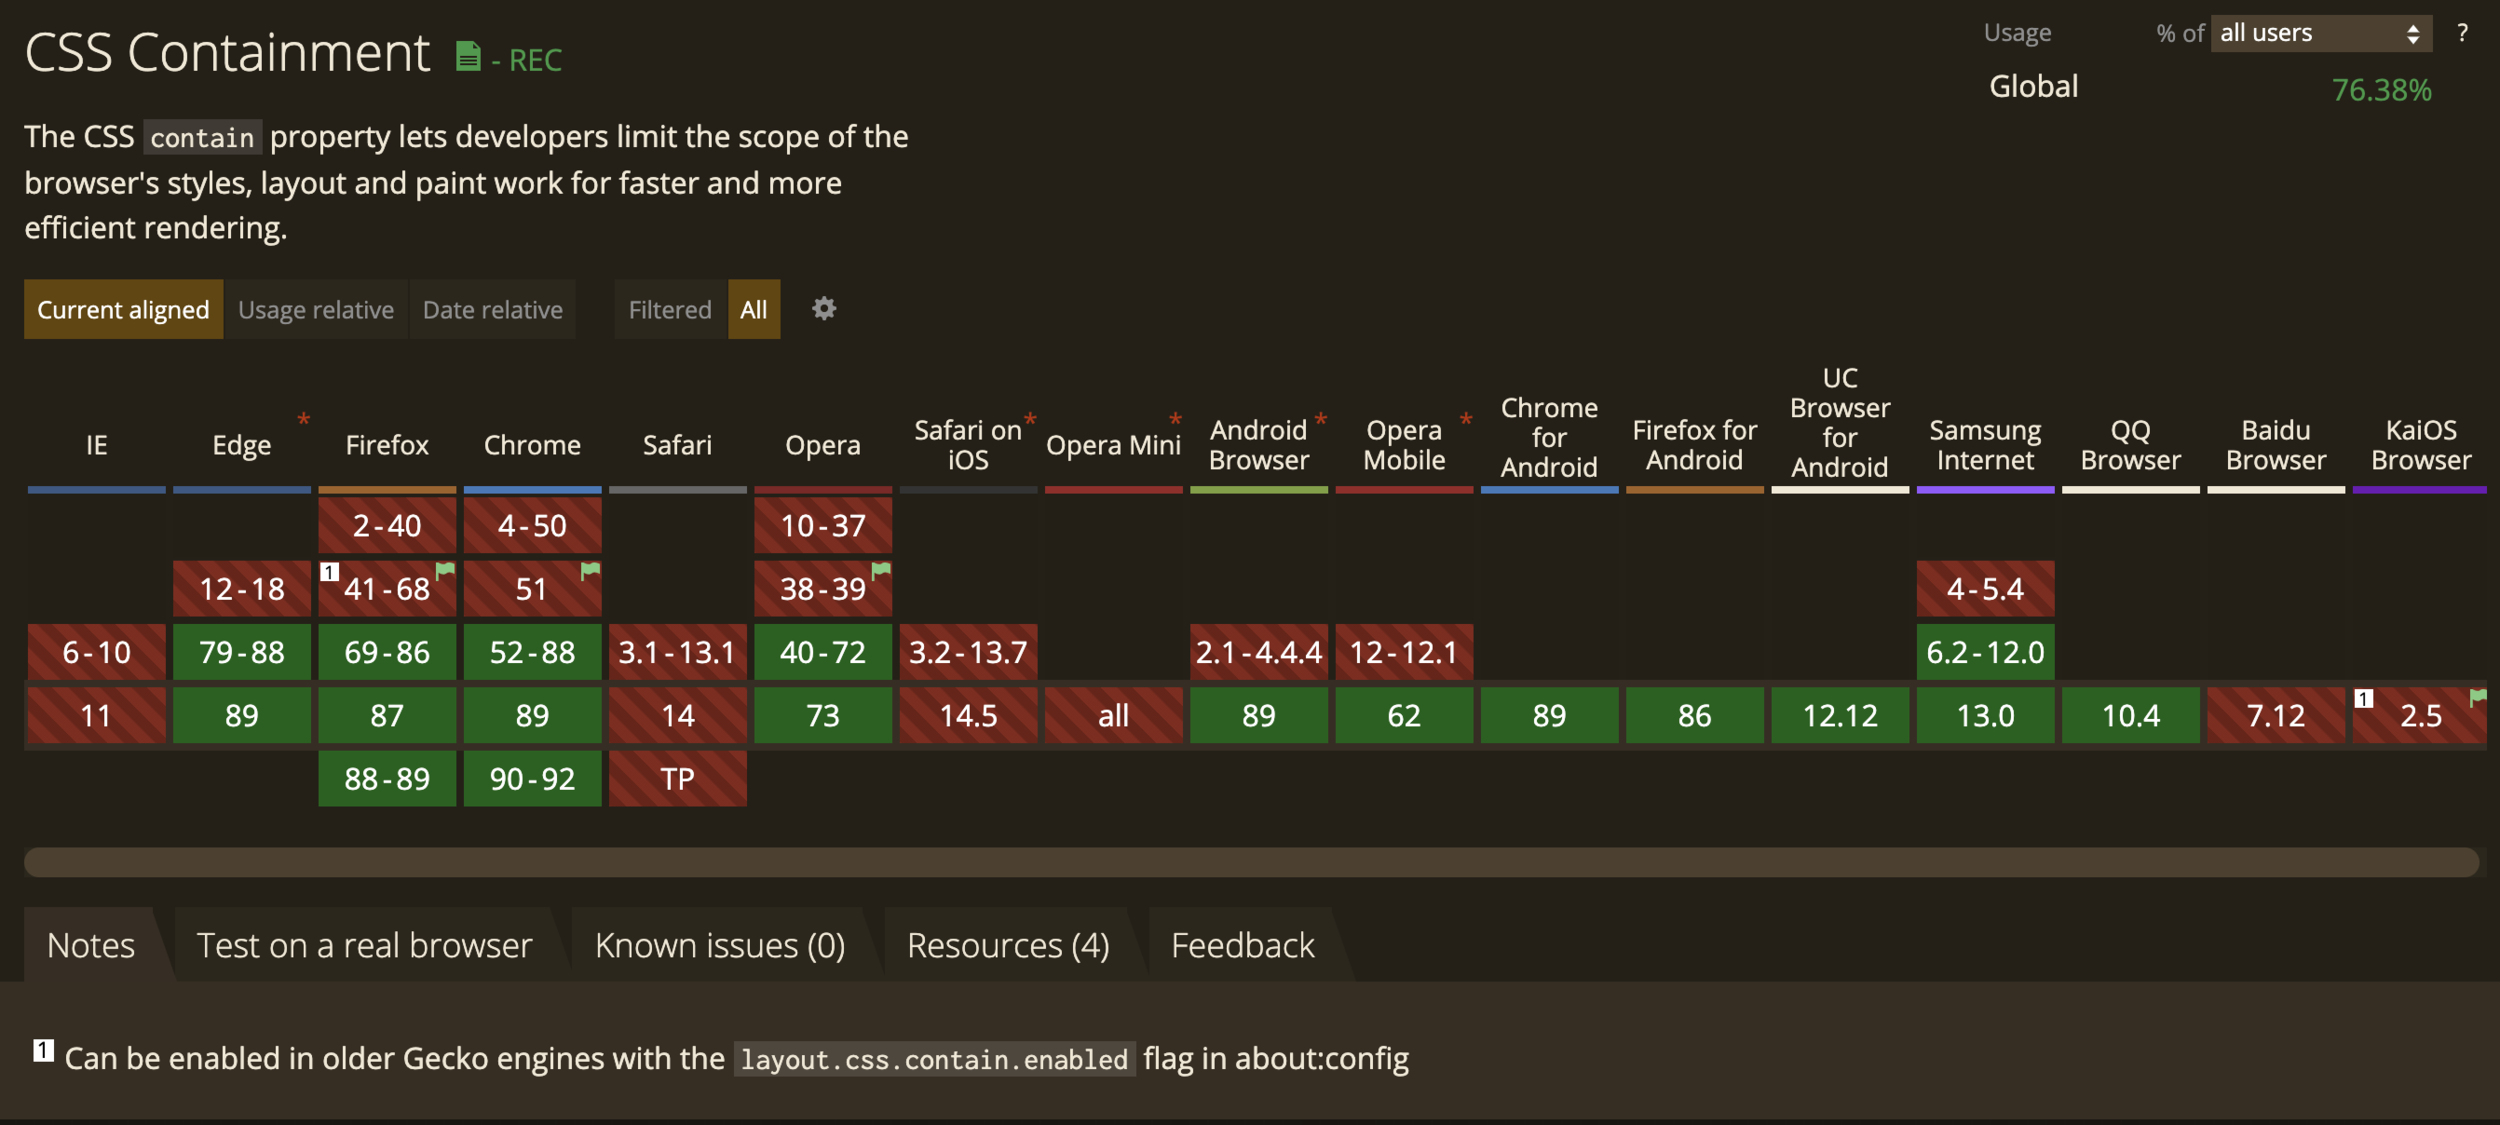Open Test on a real browser tab
Viewport: 2500px width, 1125px height.
[x=364, y=945]
